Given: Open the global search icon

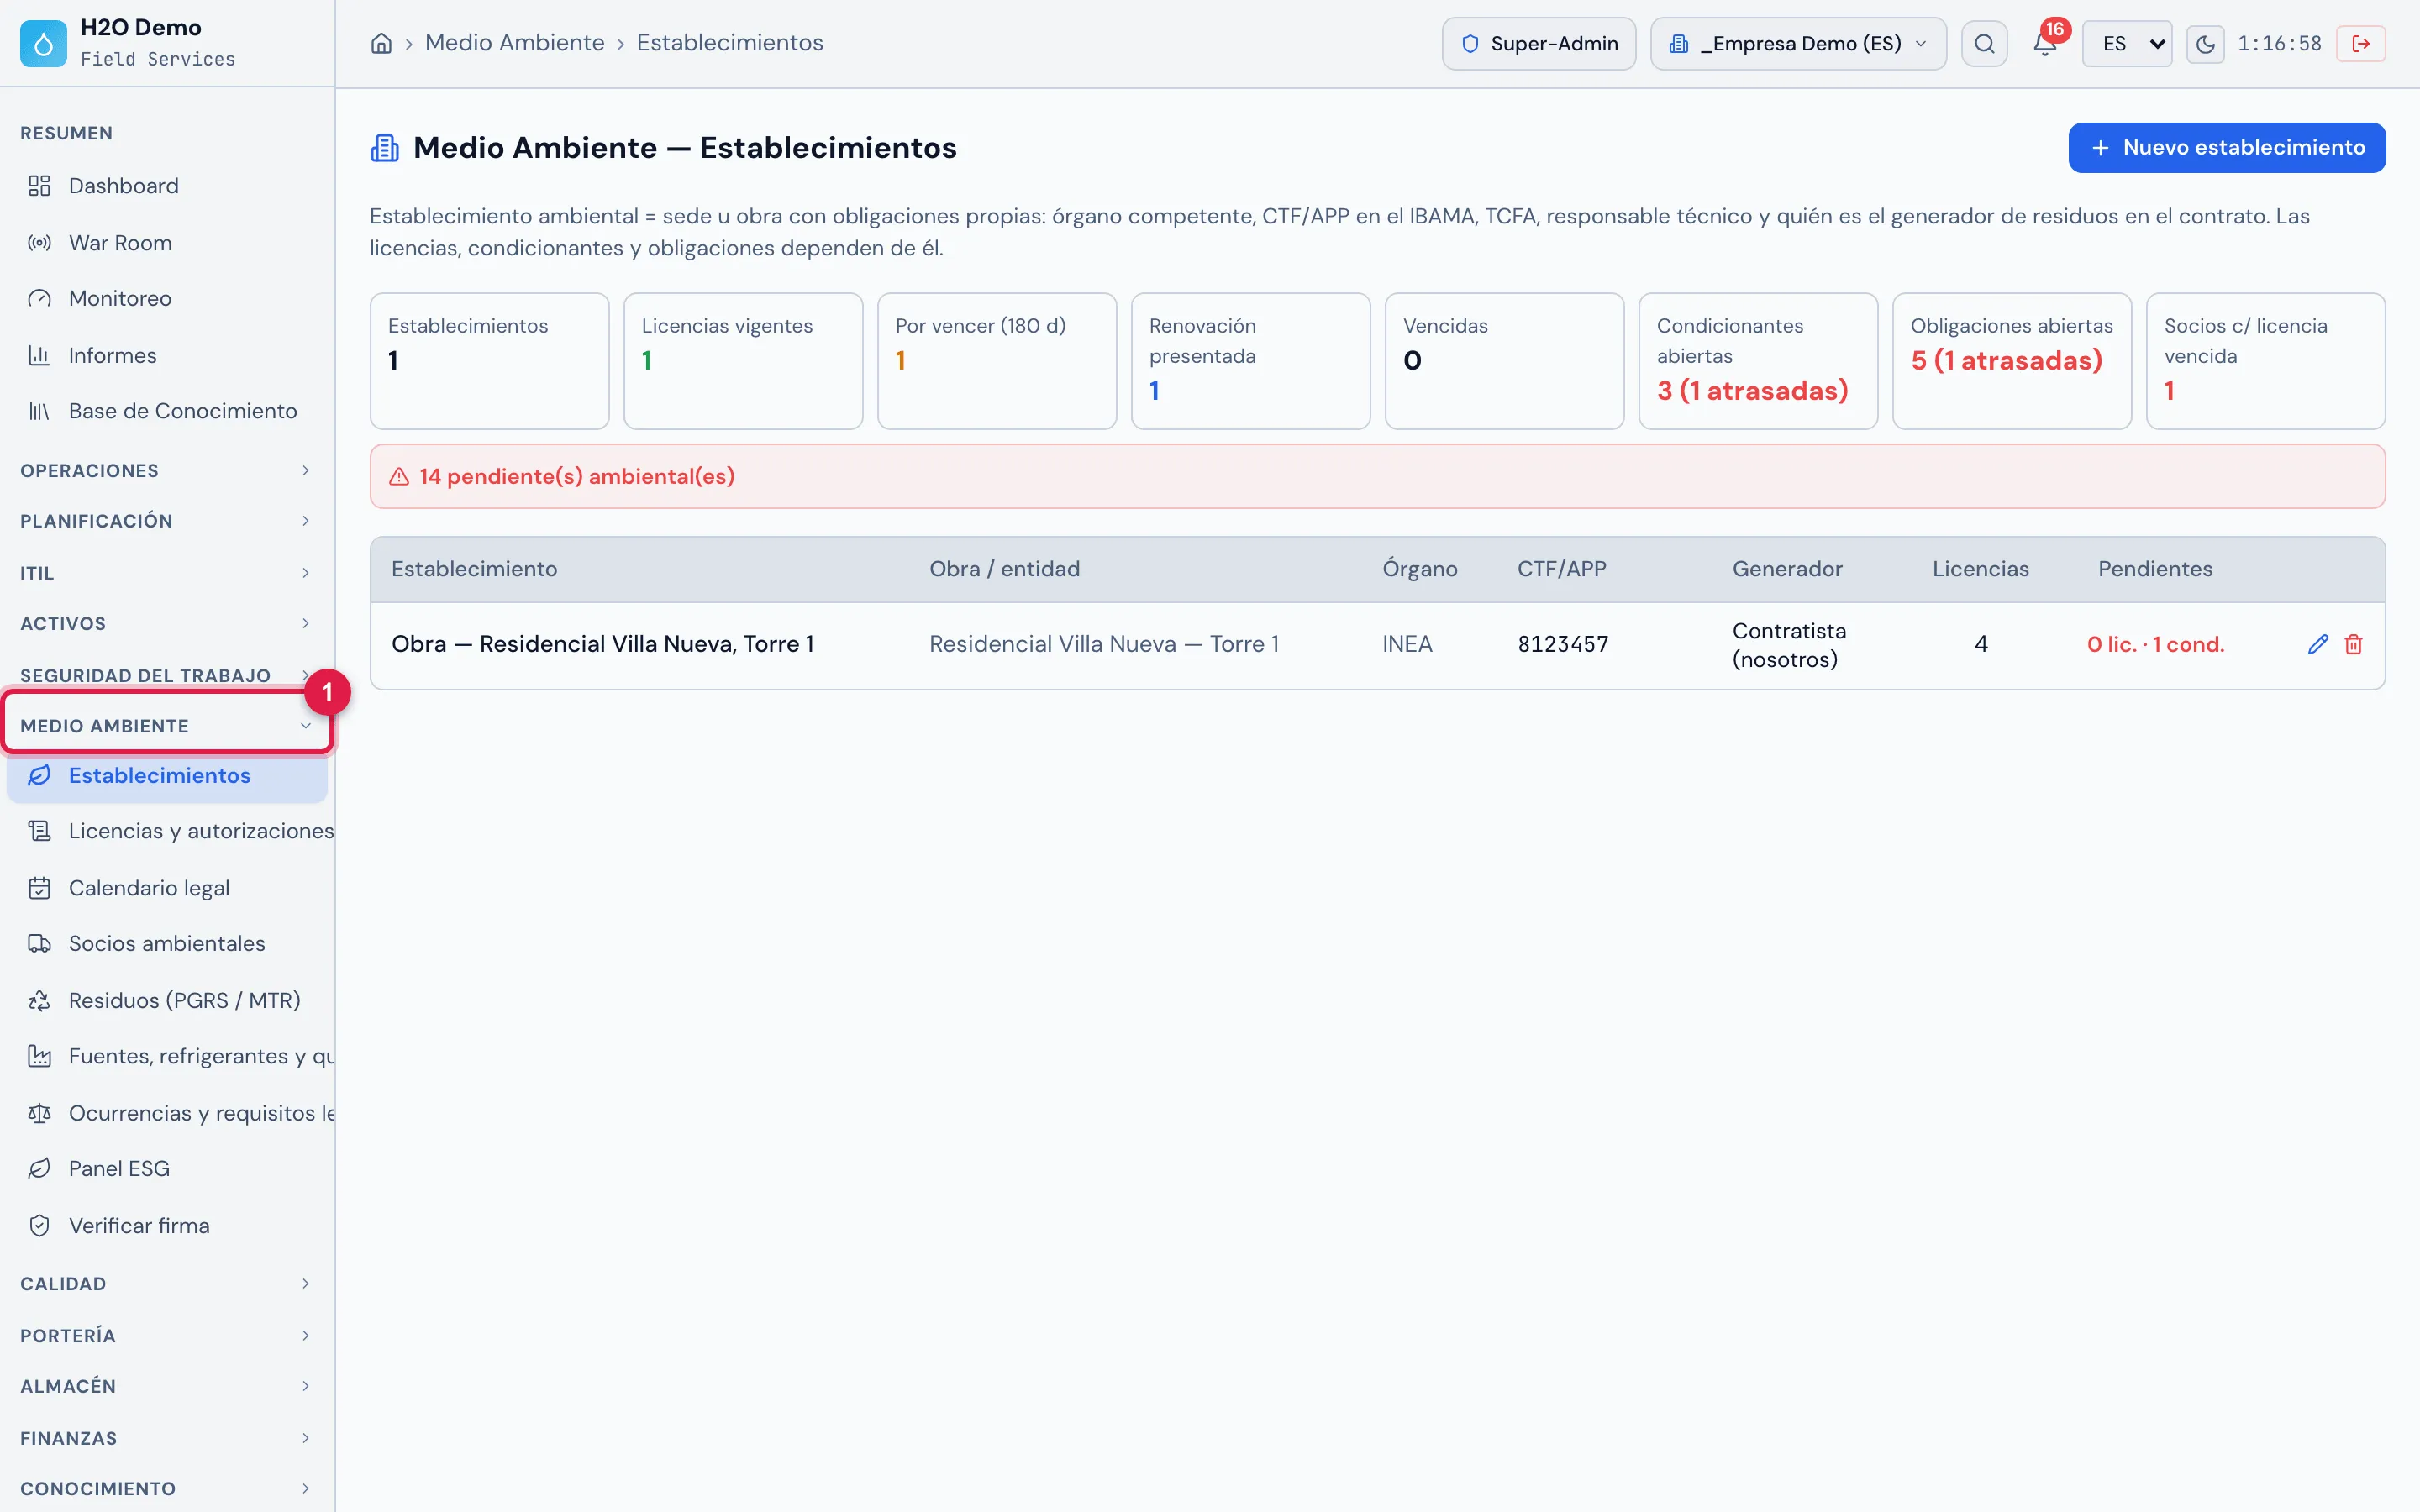Looking at the screenshot, I should click(1984, 44).
